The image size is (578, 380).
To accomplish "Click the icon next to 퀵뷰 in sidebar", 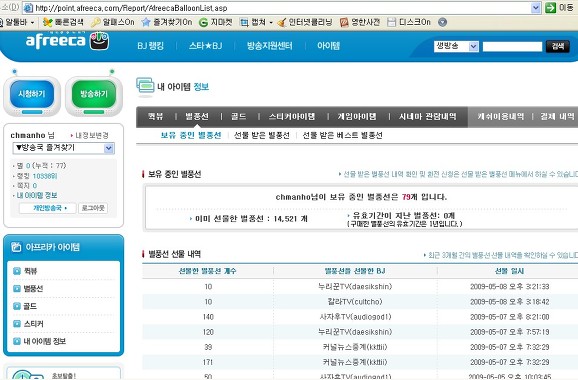I will pyautogui.click(x=17, y=271).
